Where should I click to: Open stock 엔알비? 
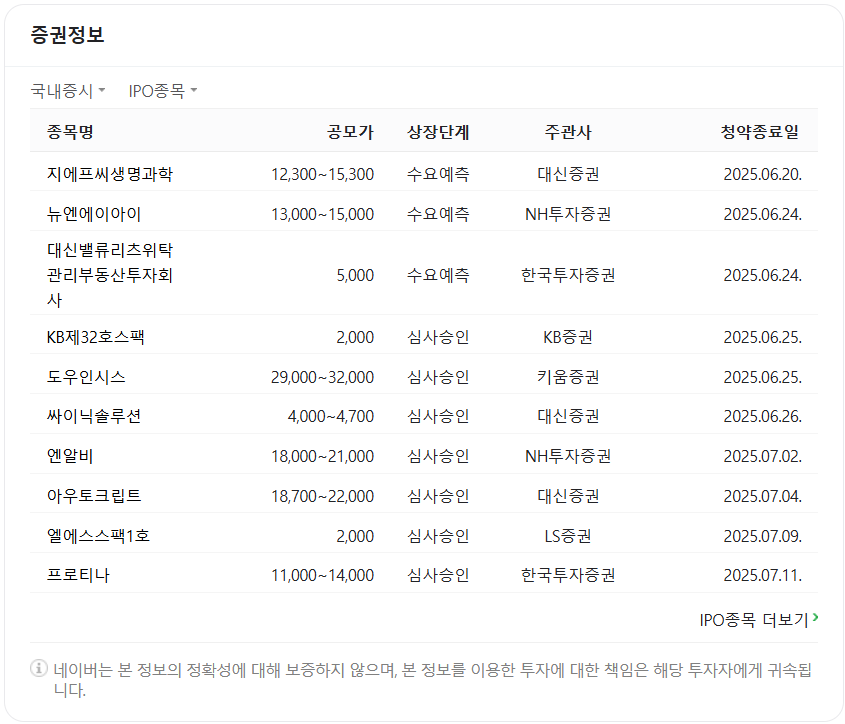point(70,456)
